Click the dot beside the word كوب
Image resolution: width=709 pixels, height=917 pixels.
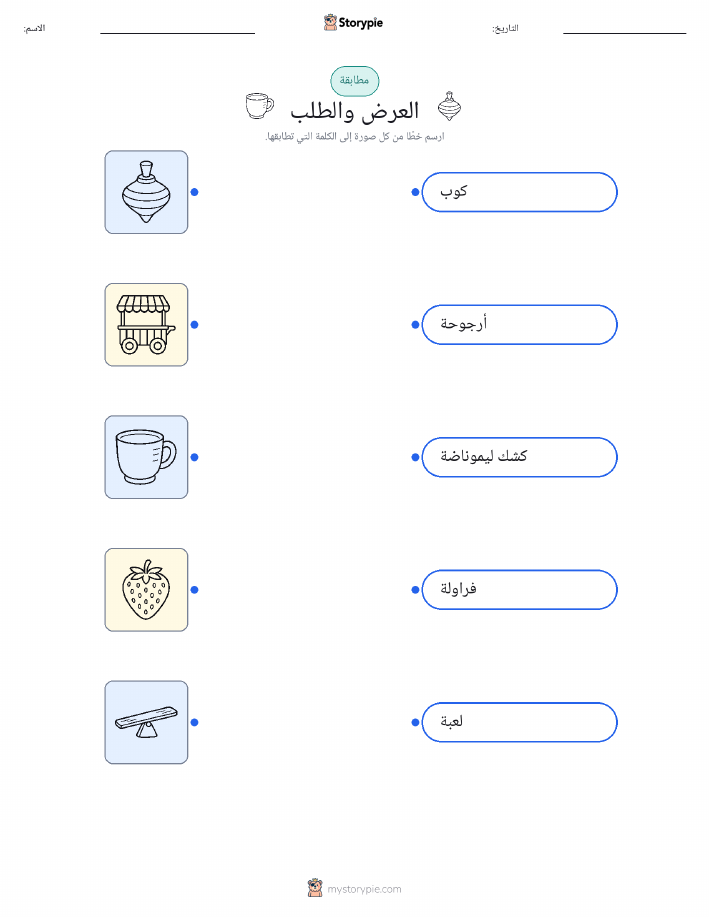pos(415,192)
